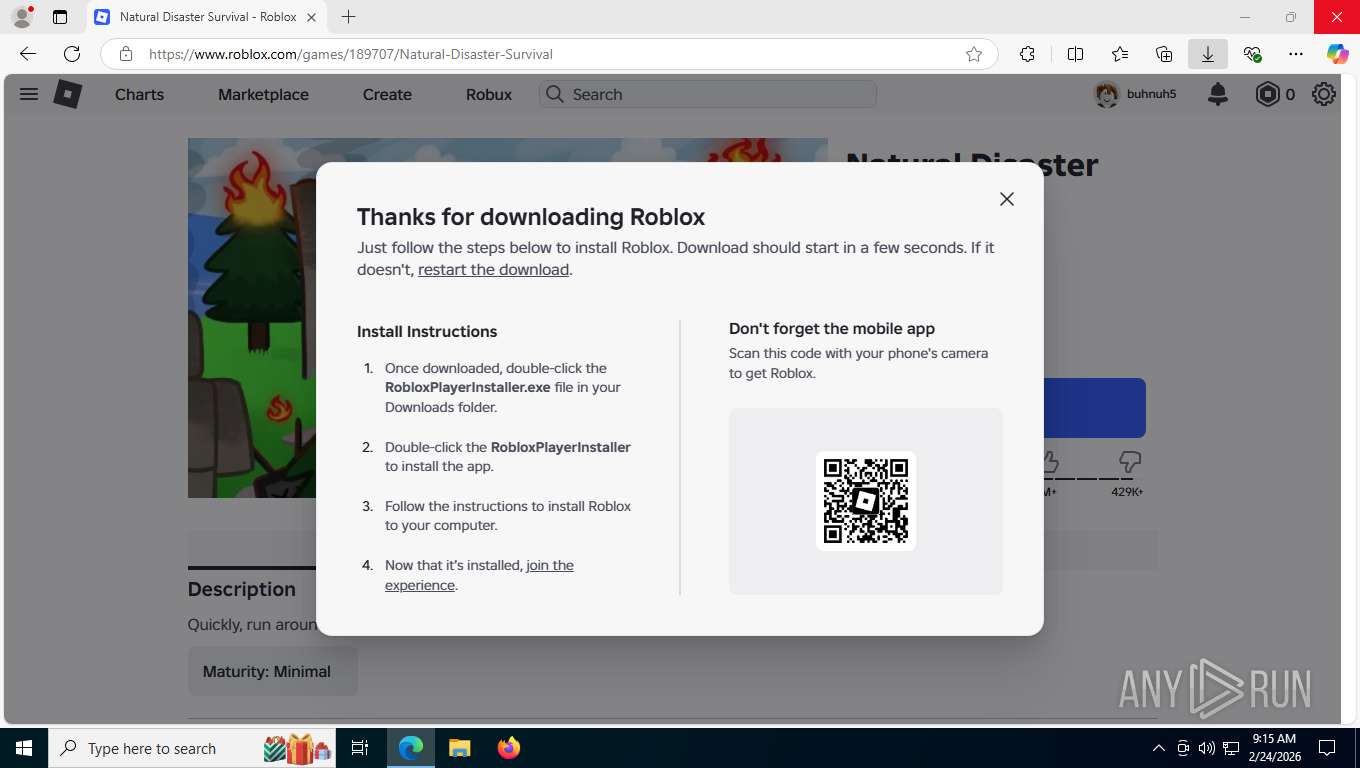Viewport: 1360px width, 768px height.
Task: Select the Robux menu item
Action: point(489,94)
